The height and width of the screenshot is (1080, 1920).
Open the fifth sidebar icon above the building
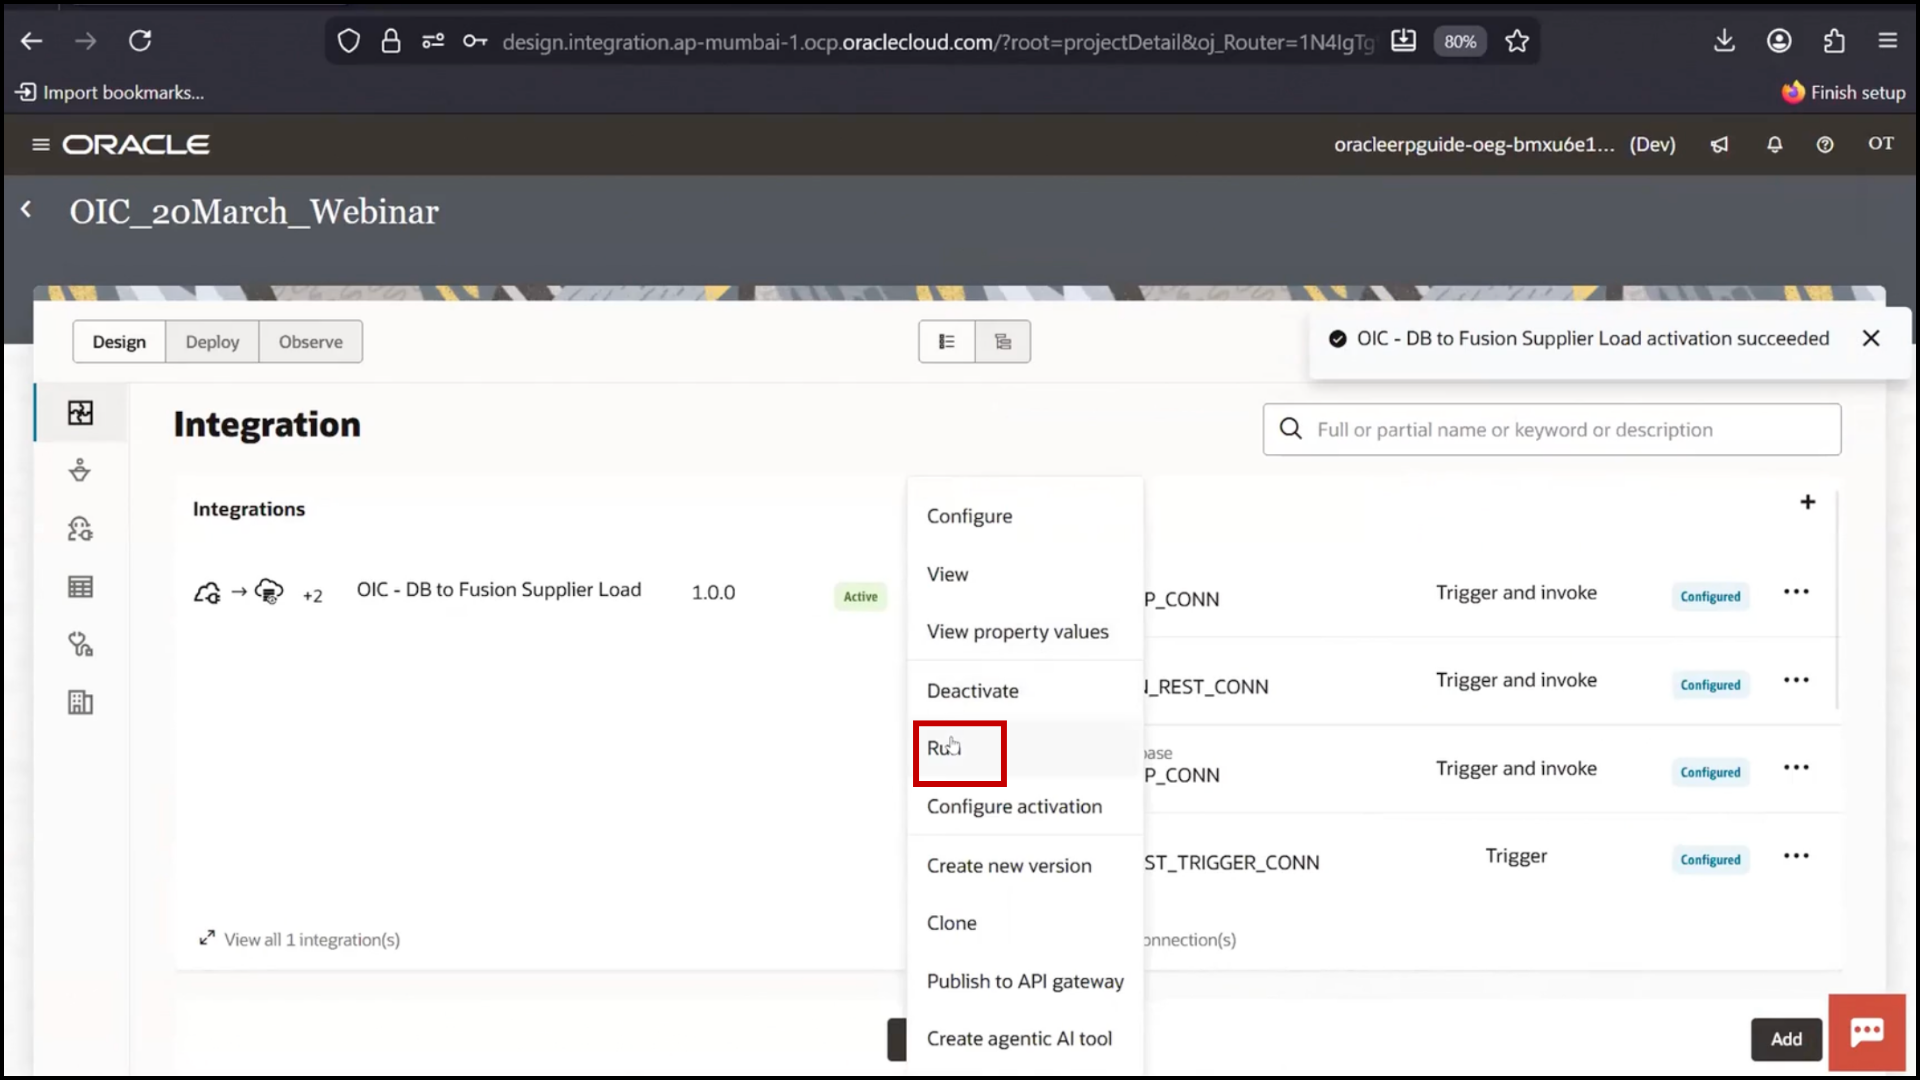tap(80, 645)
